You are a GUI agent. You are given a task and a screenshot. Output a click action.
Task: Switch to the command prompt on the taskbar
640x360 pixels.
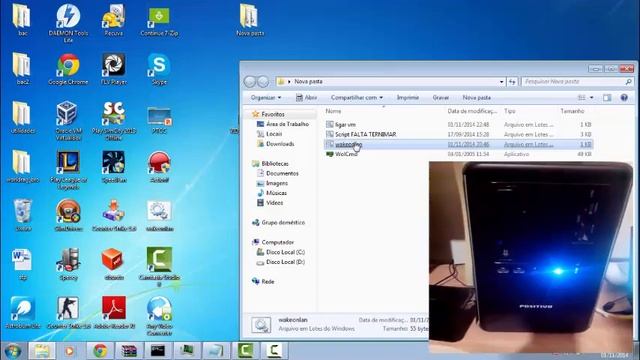(158, 351)
